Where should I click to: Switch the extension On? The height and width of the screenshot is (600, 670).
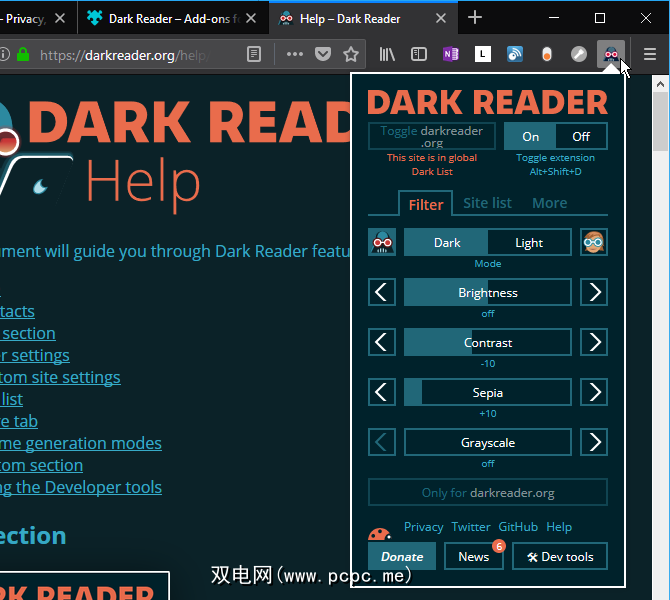[530, 136]
